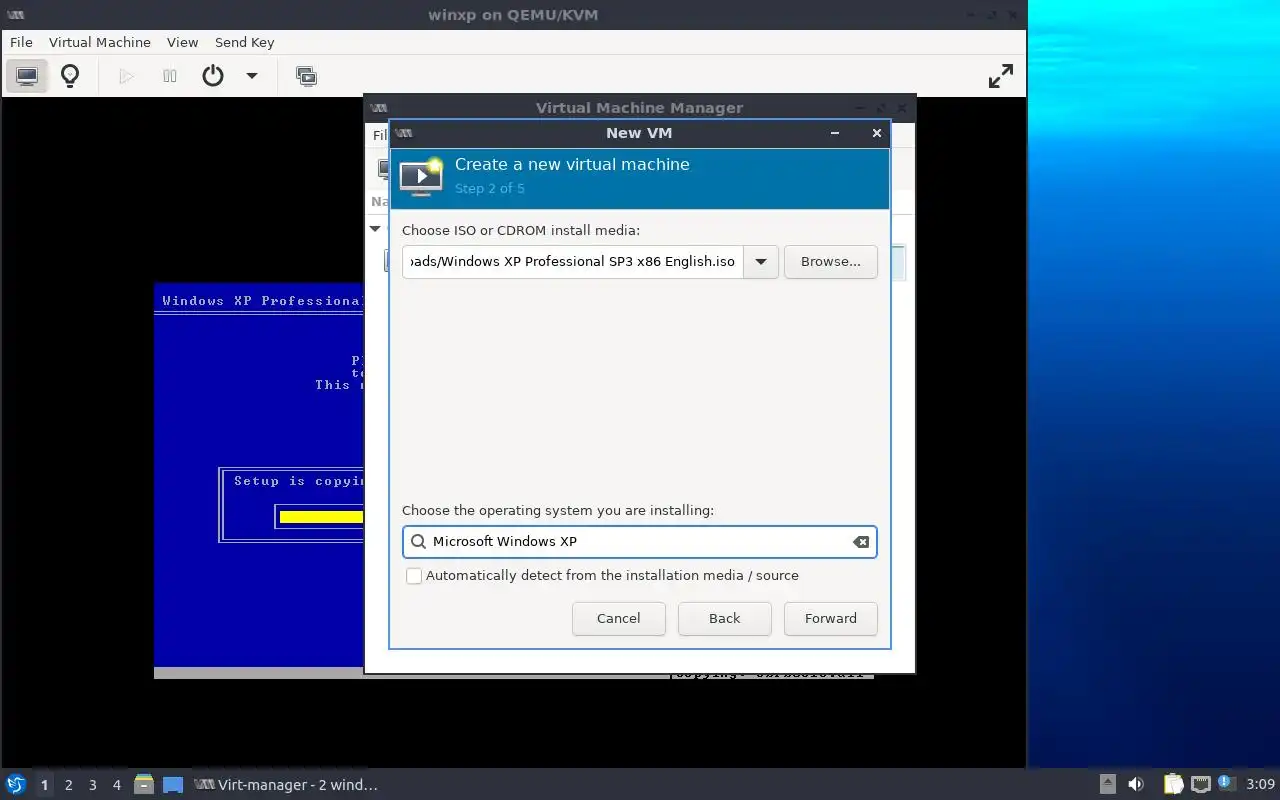Click Forward to continue VM creation
The image size is (1280, 800).
831,618
